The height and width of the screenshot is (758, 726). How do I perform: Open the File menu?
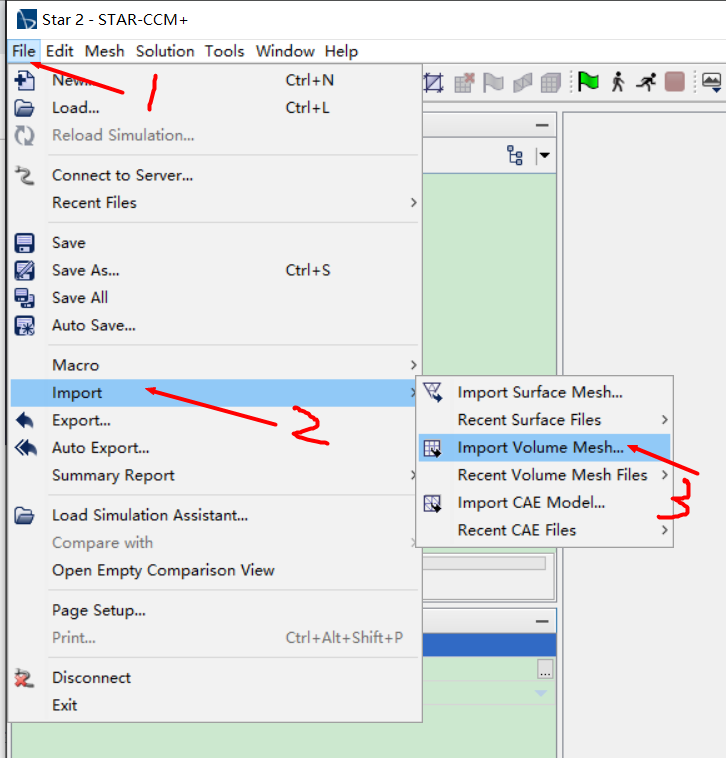pos(24,51)
